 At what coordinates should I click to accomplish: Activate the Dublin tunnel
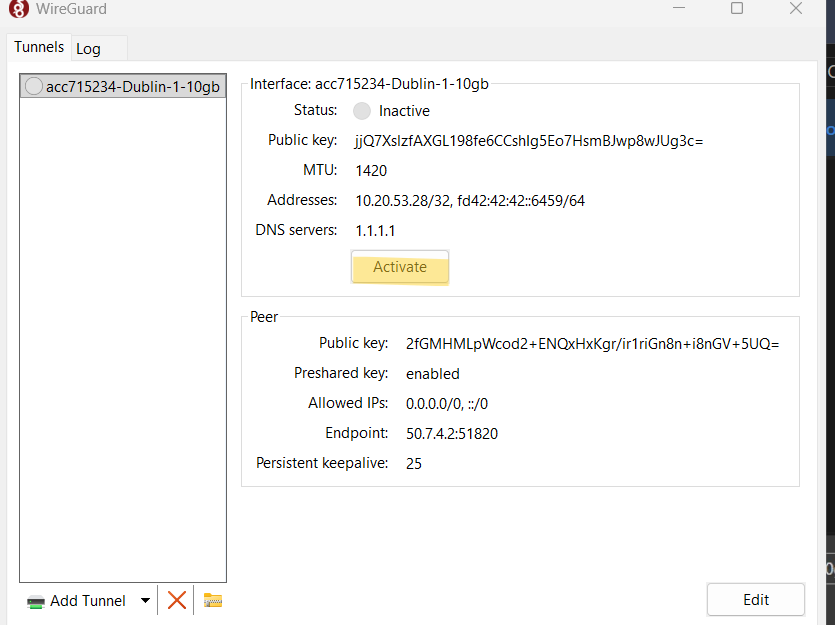(400, 267)
